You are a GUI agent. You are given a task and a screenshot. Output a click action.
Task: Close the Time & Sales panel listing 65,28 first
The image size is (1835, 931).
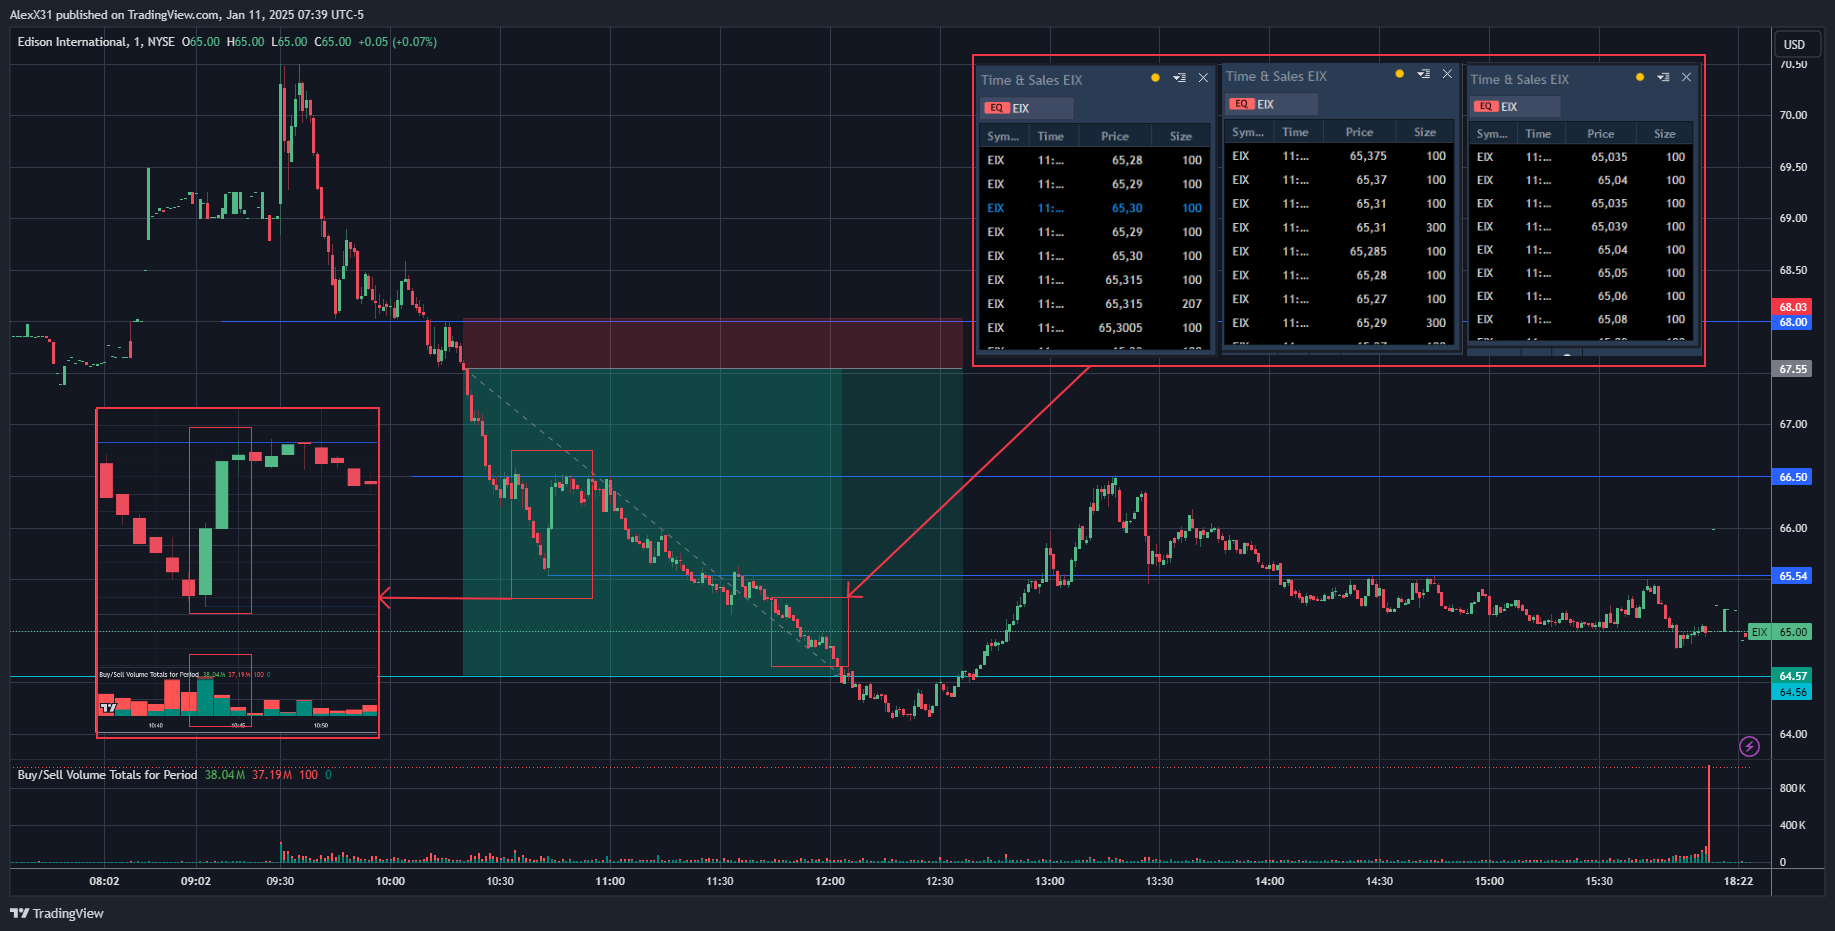(x=1203, y=78)
